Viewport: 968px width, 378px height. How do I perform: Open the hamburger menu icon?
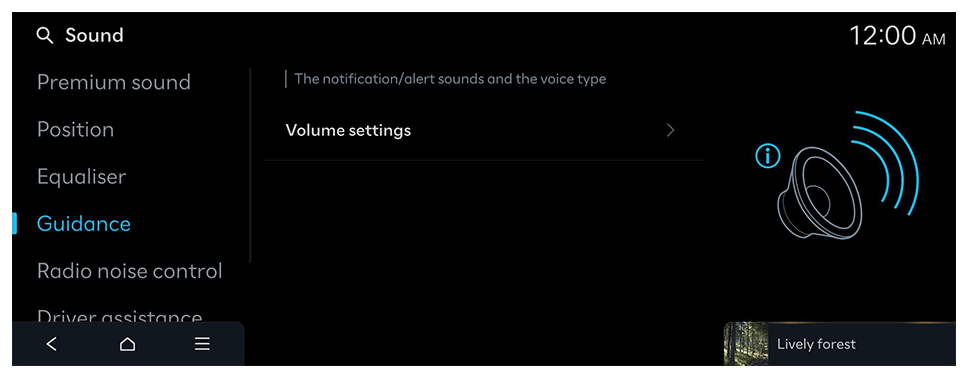click(x=202, y=344)
